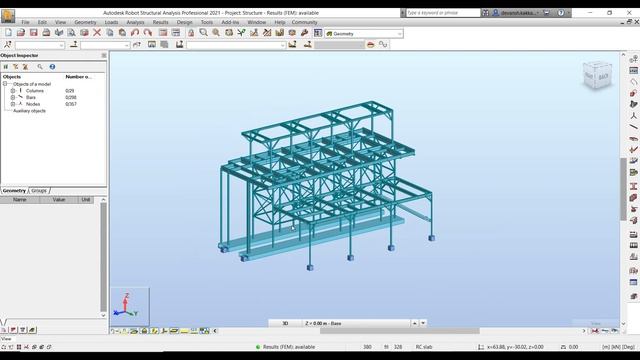Open the bar selection dropdown
The height and width of the screenshot is (360, 640).
[127, 45]
